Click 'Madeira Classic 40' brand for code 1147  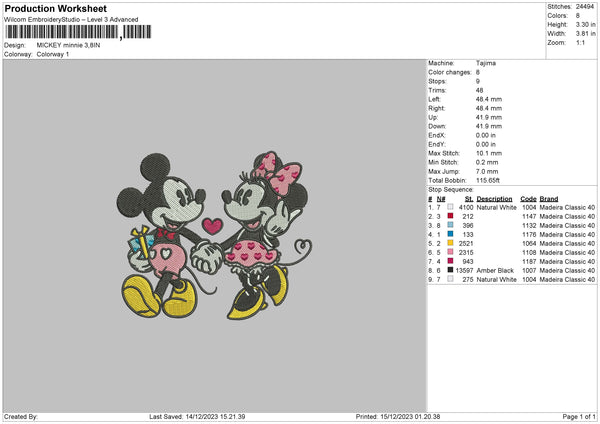click(x=567, y=216)
